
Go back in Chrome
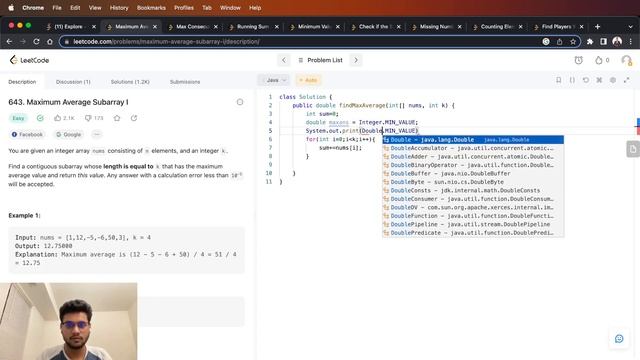click(9, 42)
